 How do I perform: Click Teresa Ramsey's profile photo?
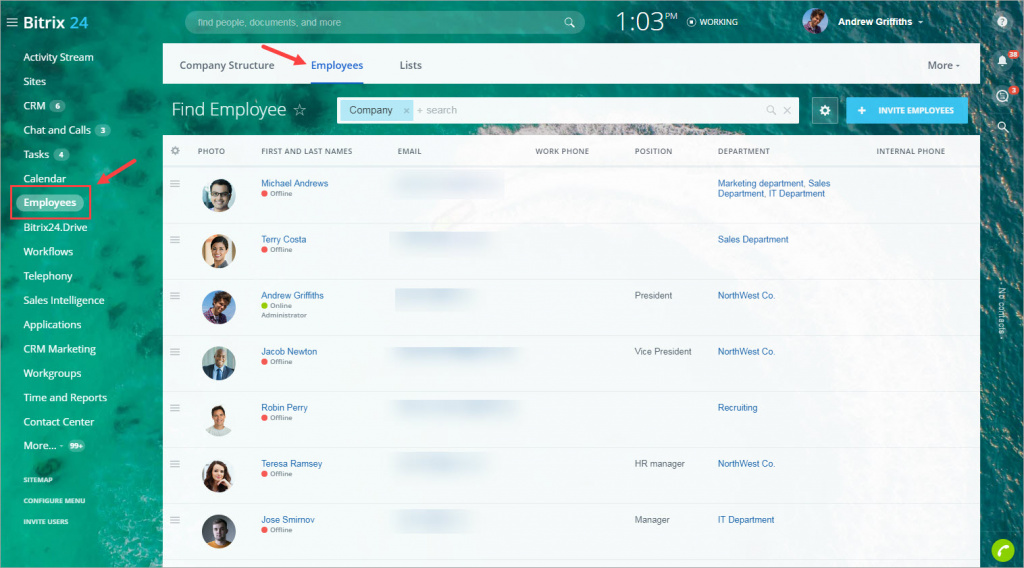219,476
